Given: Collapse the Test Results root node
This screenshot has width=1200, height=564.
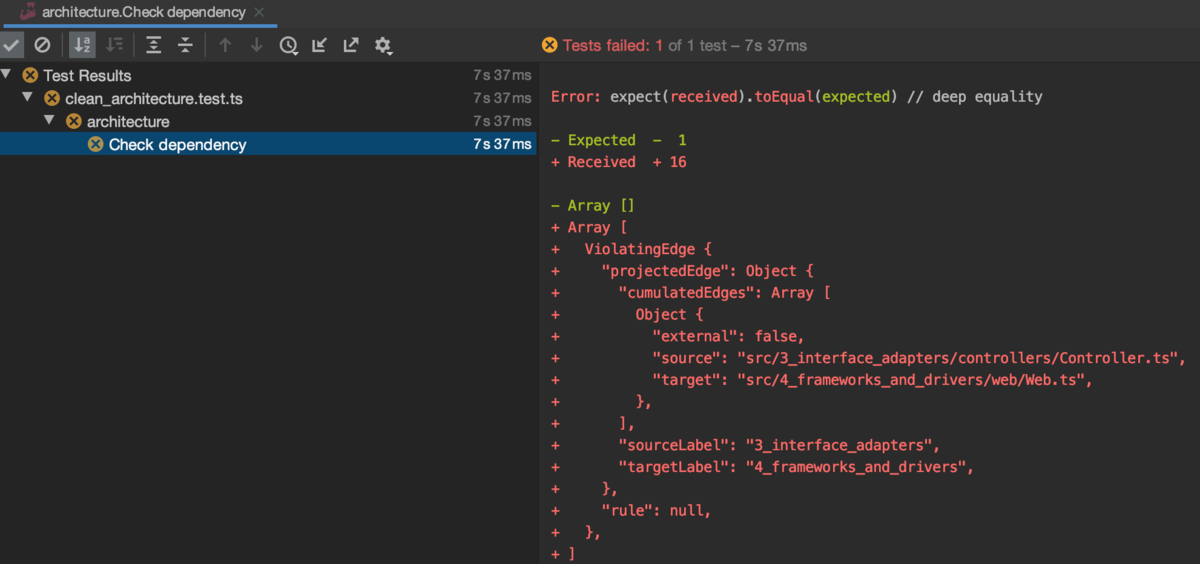Looking at the screenshot, I should point(8,75).
